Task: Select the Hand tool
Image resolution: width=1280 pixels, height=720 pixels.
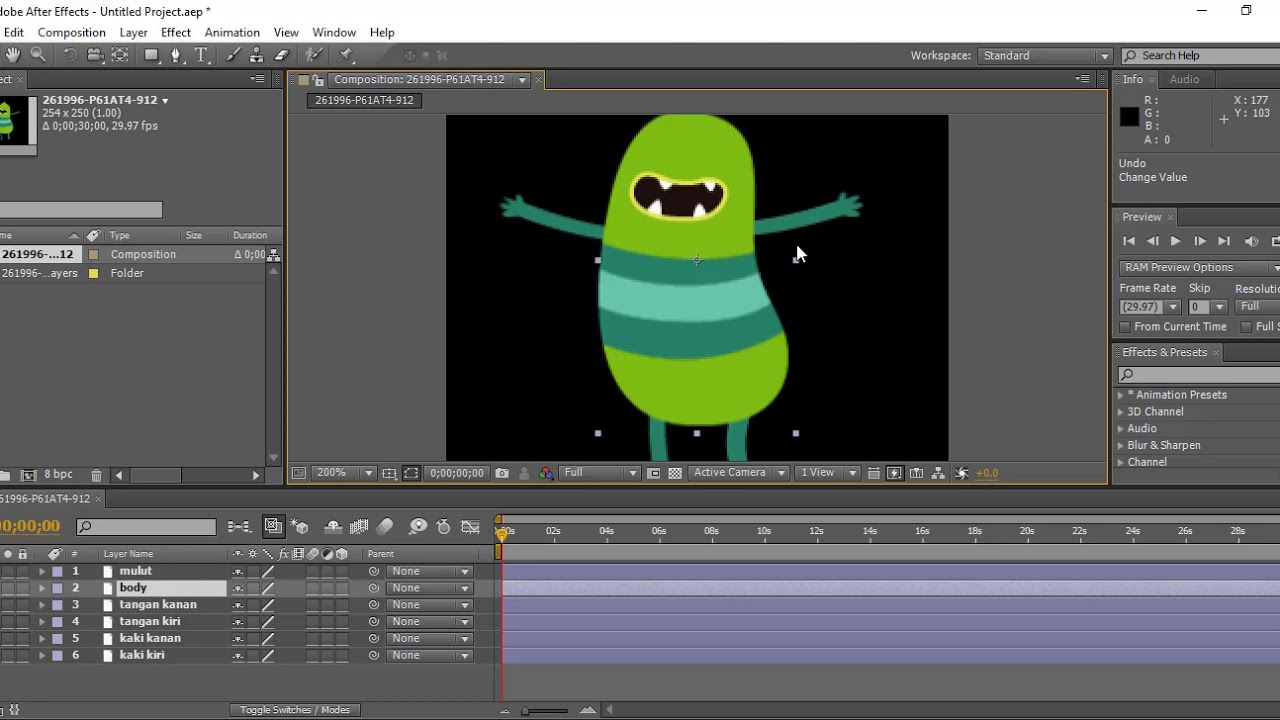Action: [x=13, y=55]
